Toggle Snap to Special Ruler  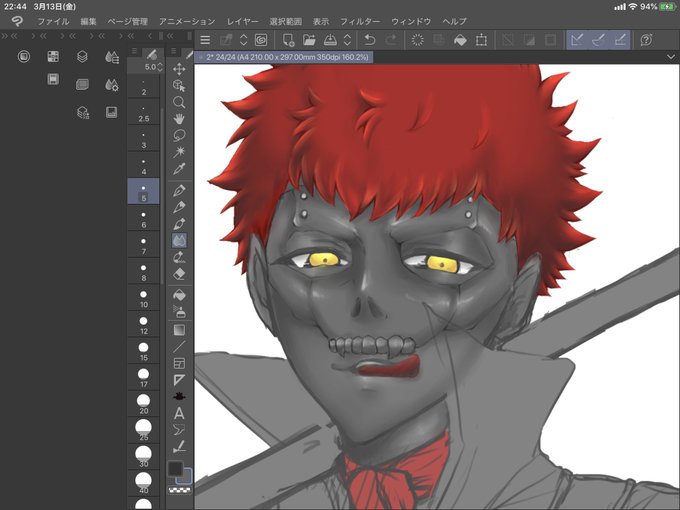tap(598, 40)
